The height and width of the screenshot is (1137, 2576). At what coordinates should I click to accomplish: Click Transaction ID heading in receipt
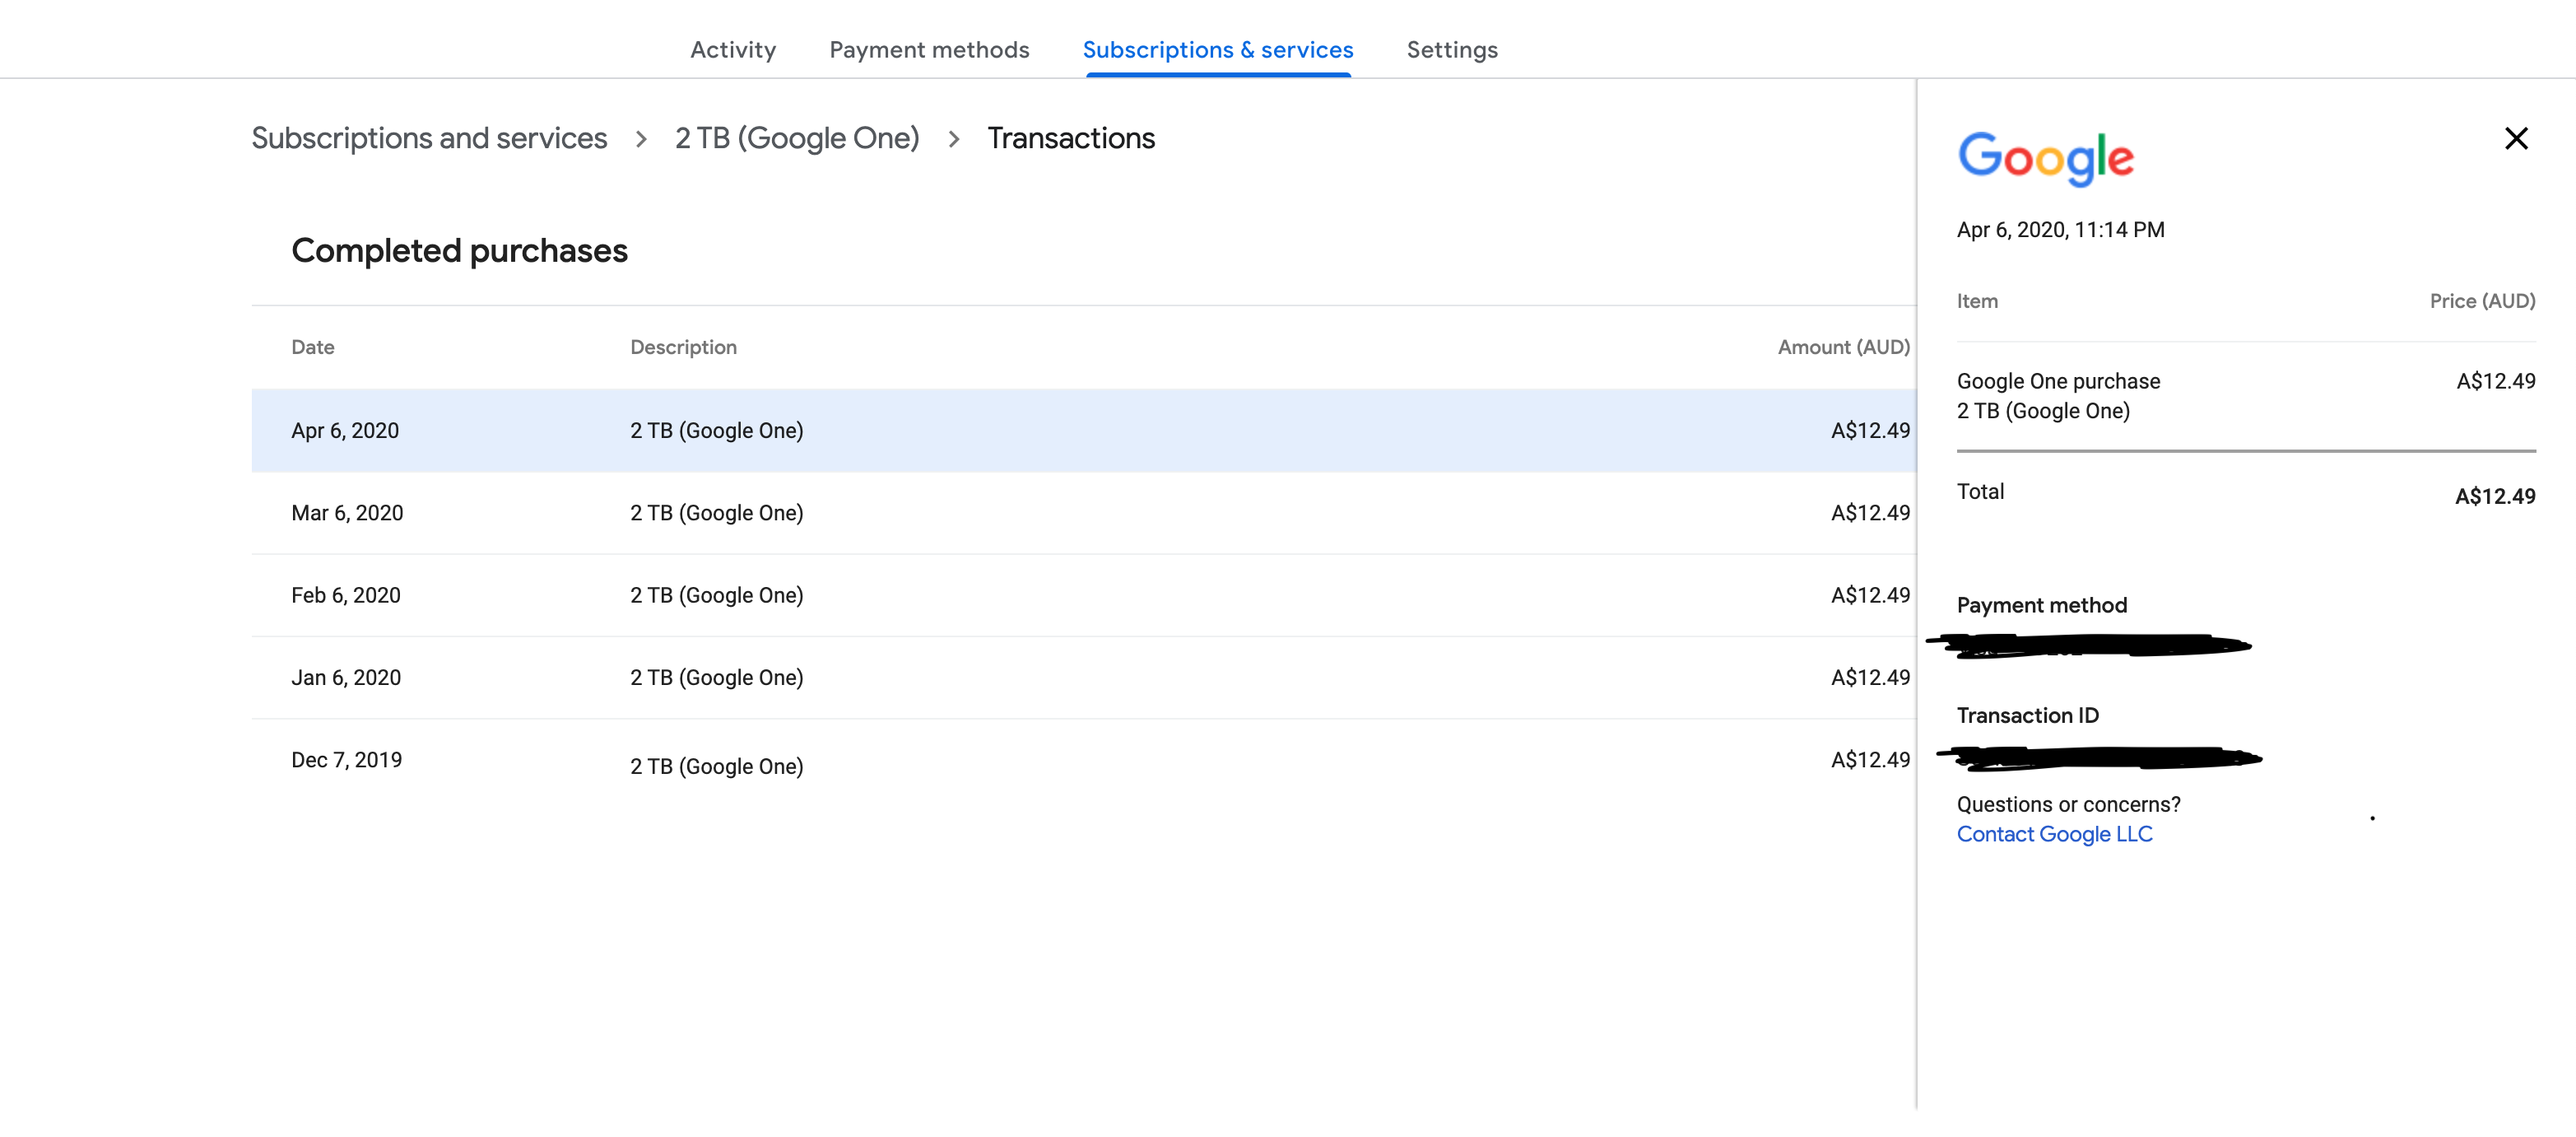[x=2027, y=715]
